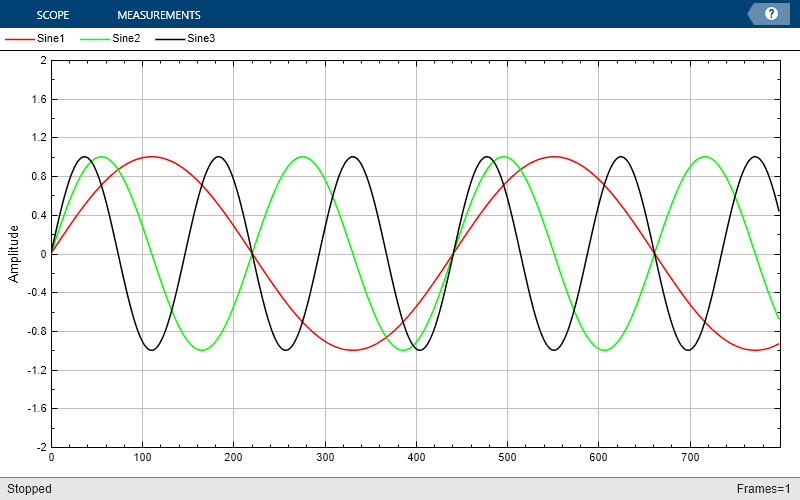Viewport: 800px width, 500px height.
Task: Click the green Sine2 legend line marker
Action: tap(95, 39)
